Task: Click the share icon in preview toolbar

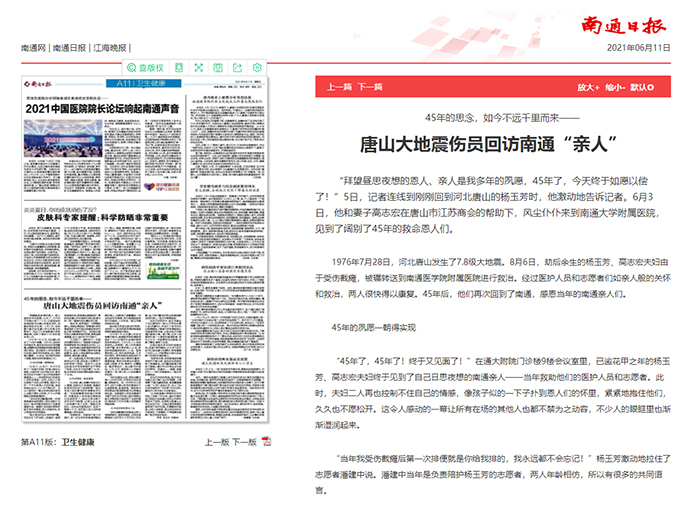Action: [x=237, y=68]
